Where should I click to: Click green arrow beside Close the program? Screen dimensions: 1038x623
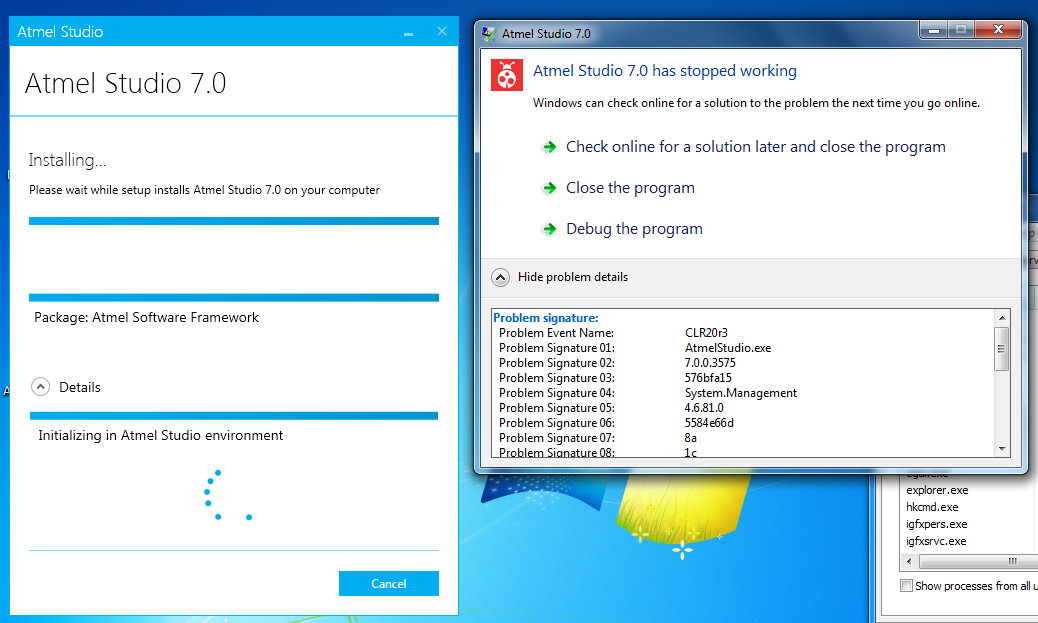[549, 188]
